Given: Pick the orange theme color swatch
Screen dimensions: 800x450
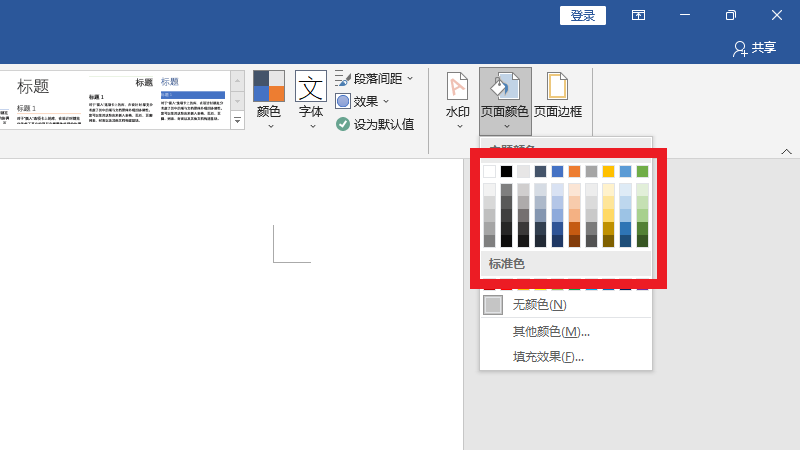Looking at the screenshot, I should point(574,171).
